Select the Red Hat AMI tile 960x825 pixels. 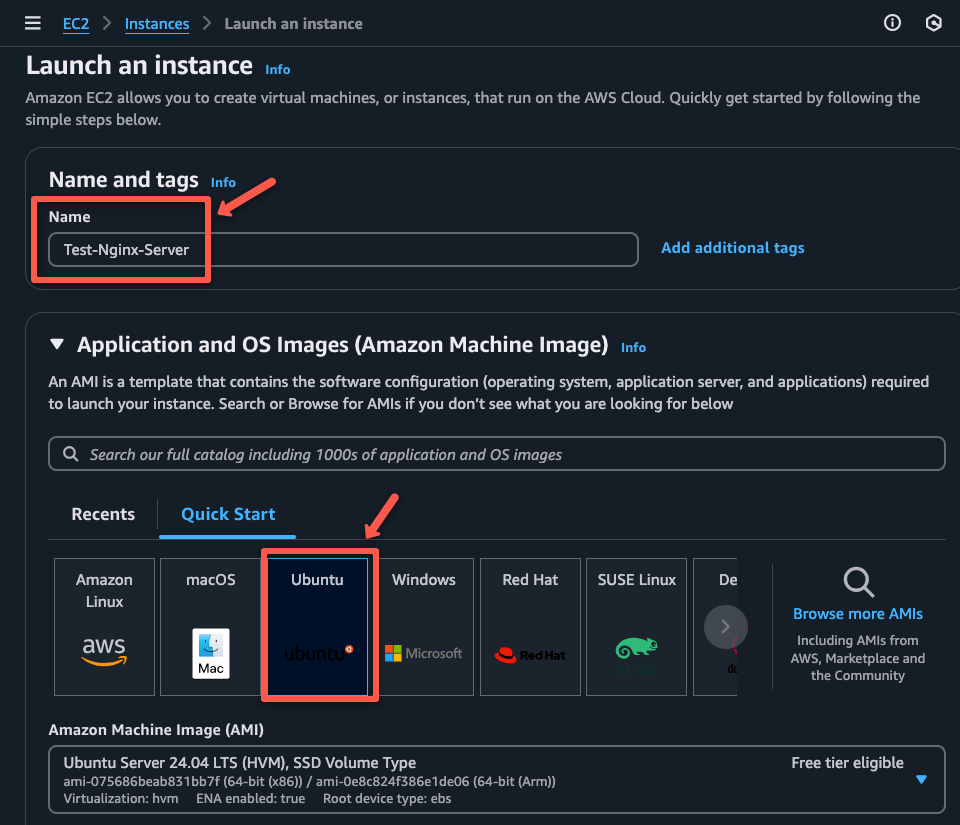coord(530,627)
